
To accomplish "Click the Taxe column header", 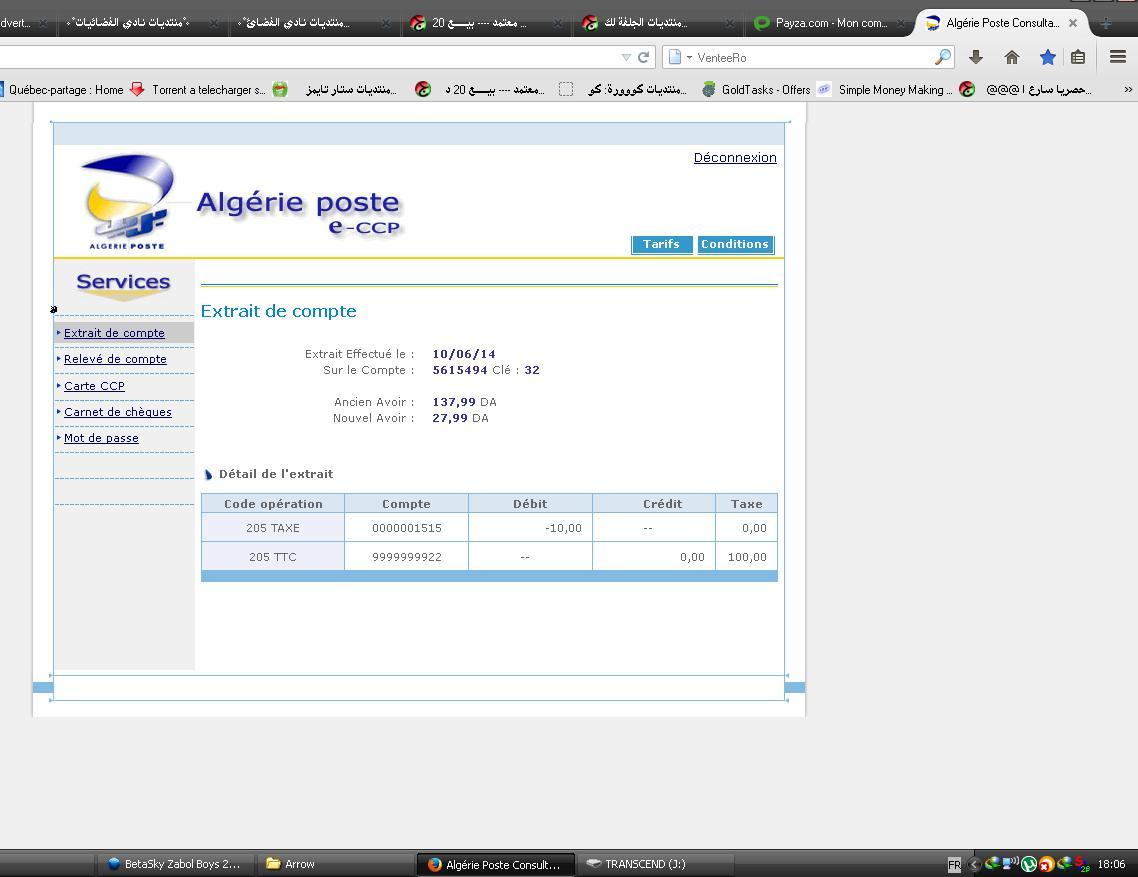I will coord(747,504).
